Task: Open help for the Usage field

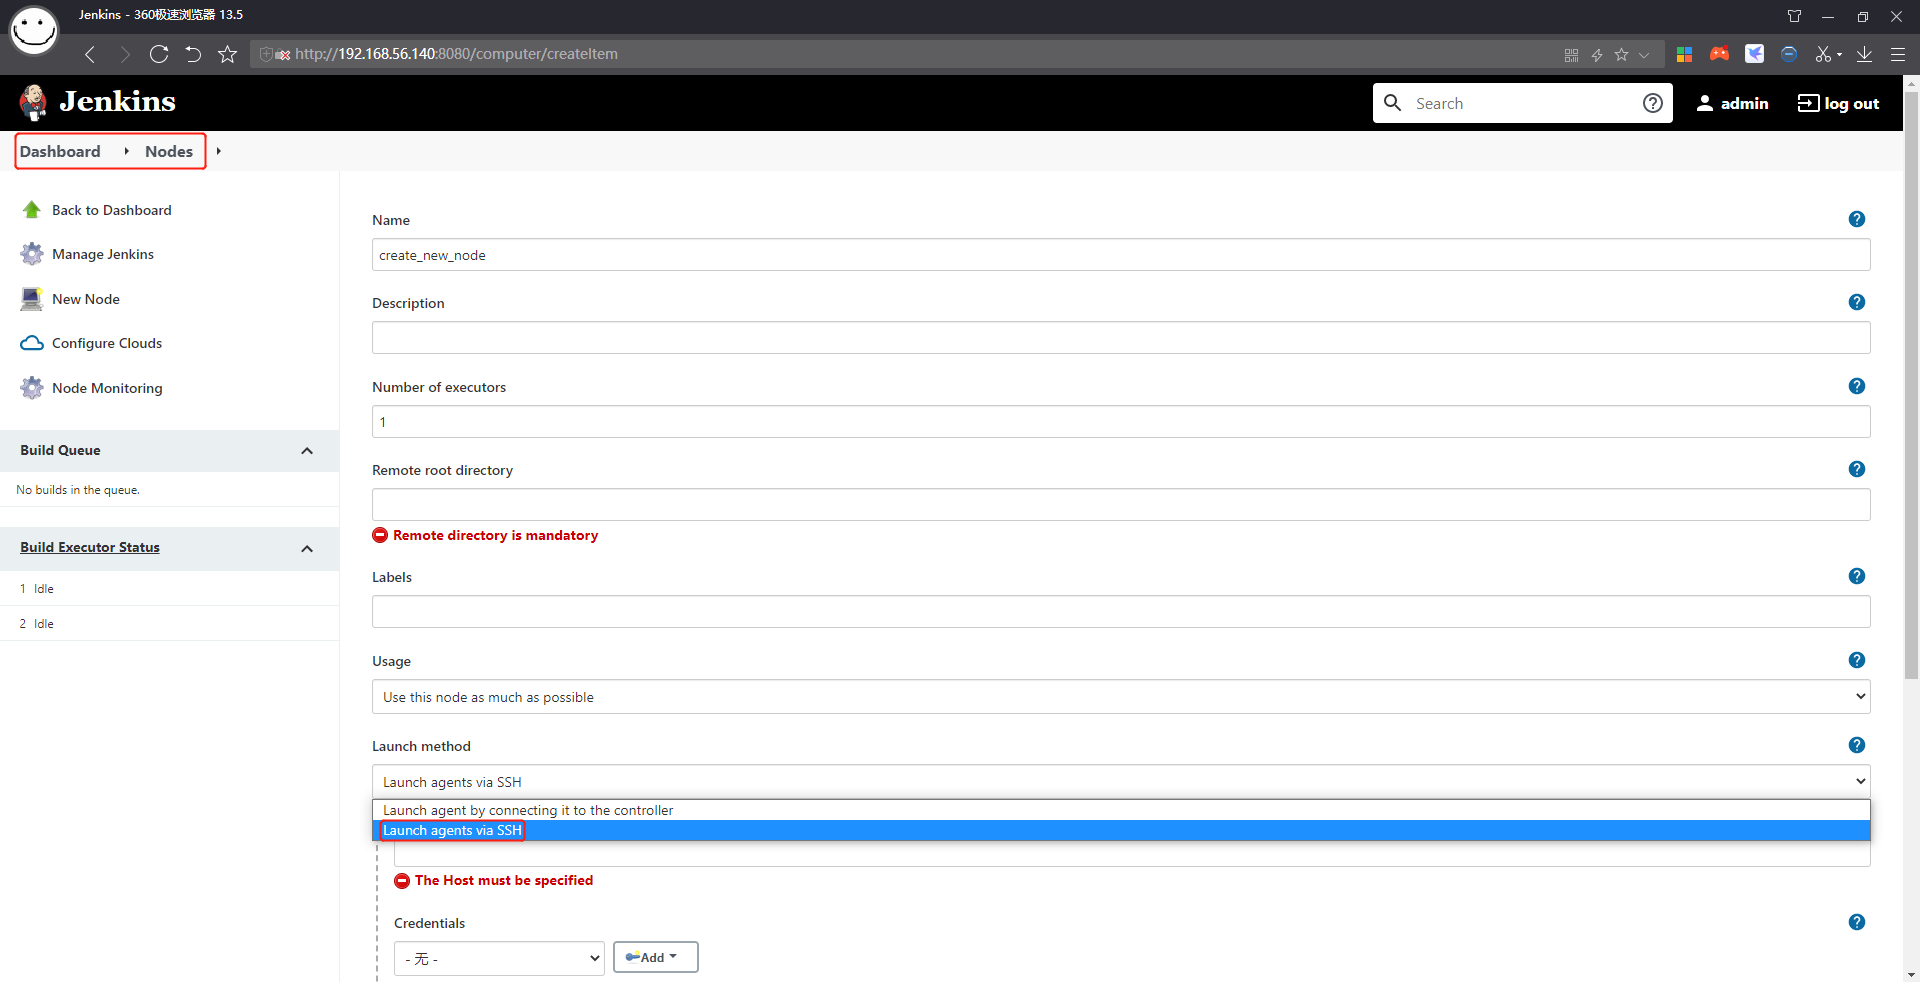Action: tap(1857, 660)
